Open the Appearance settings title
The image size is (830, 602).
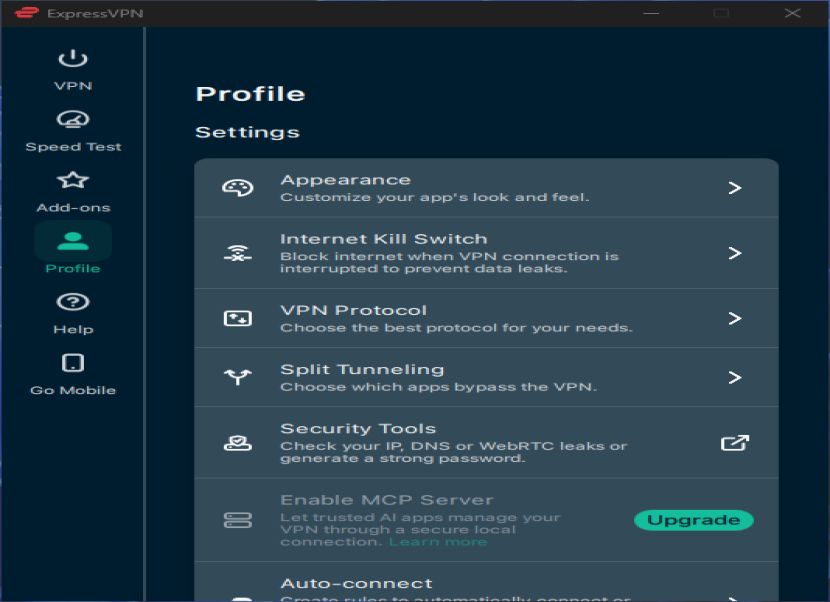coord(346,179)
